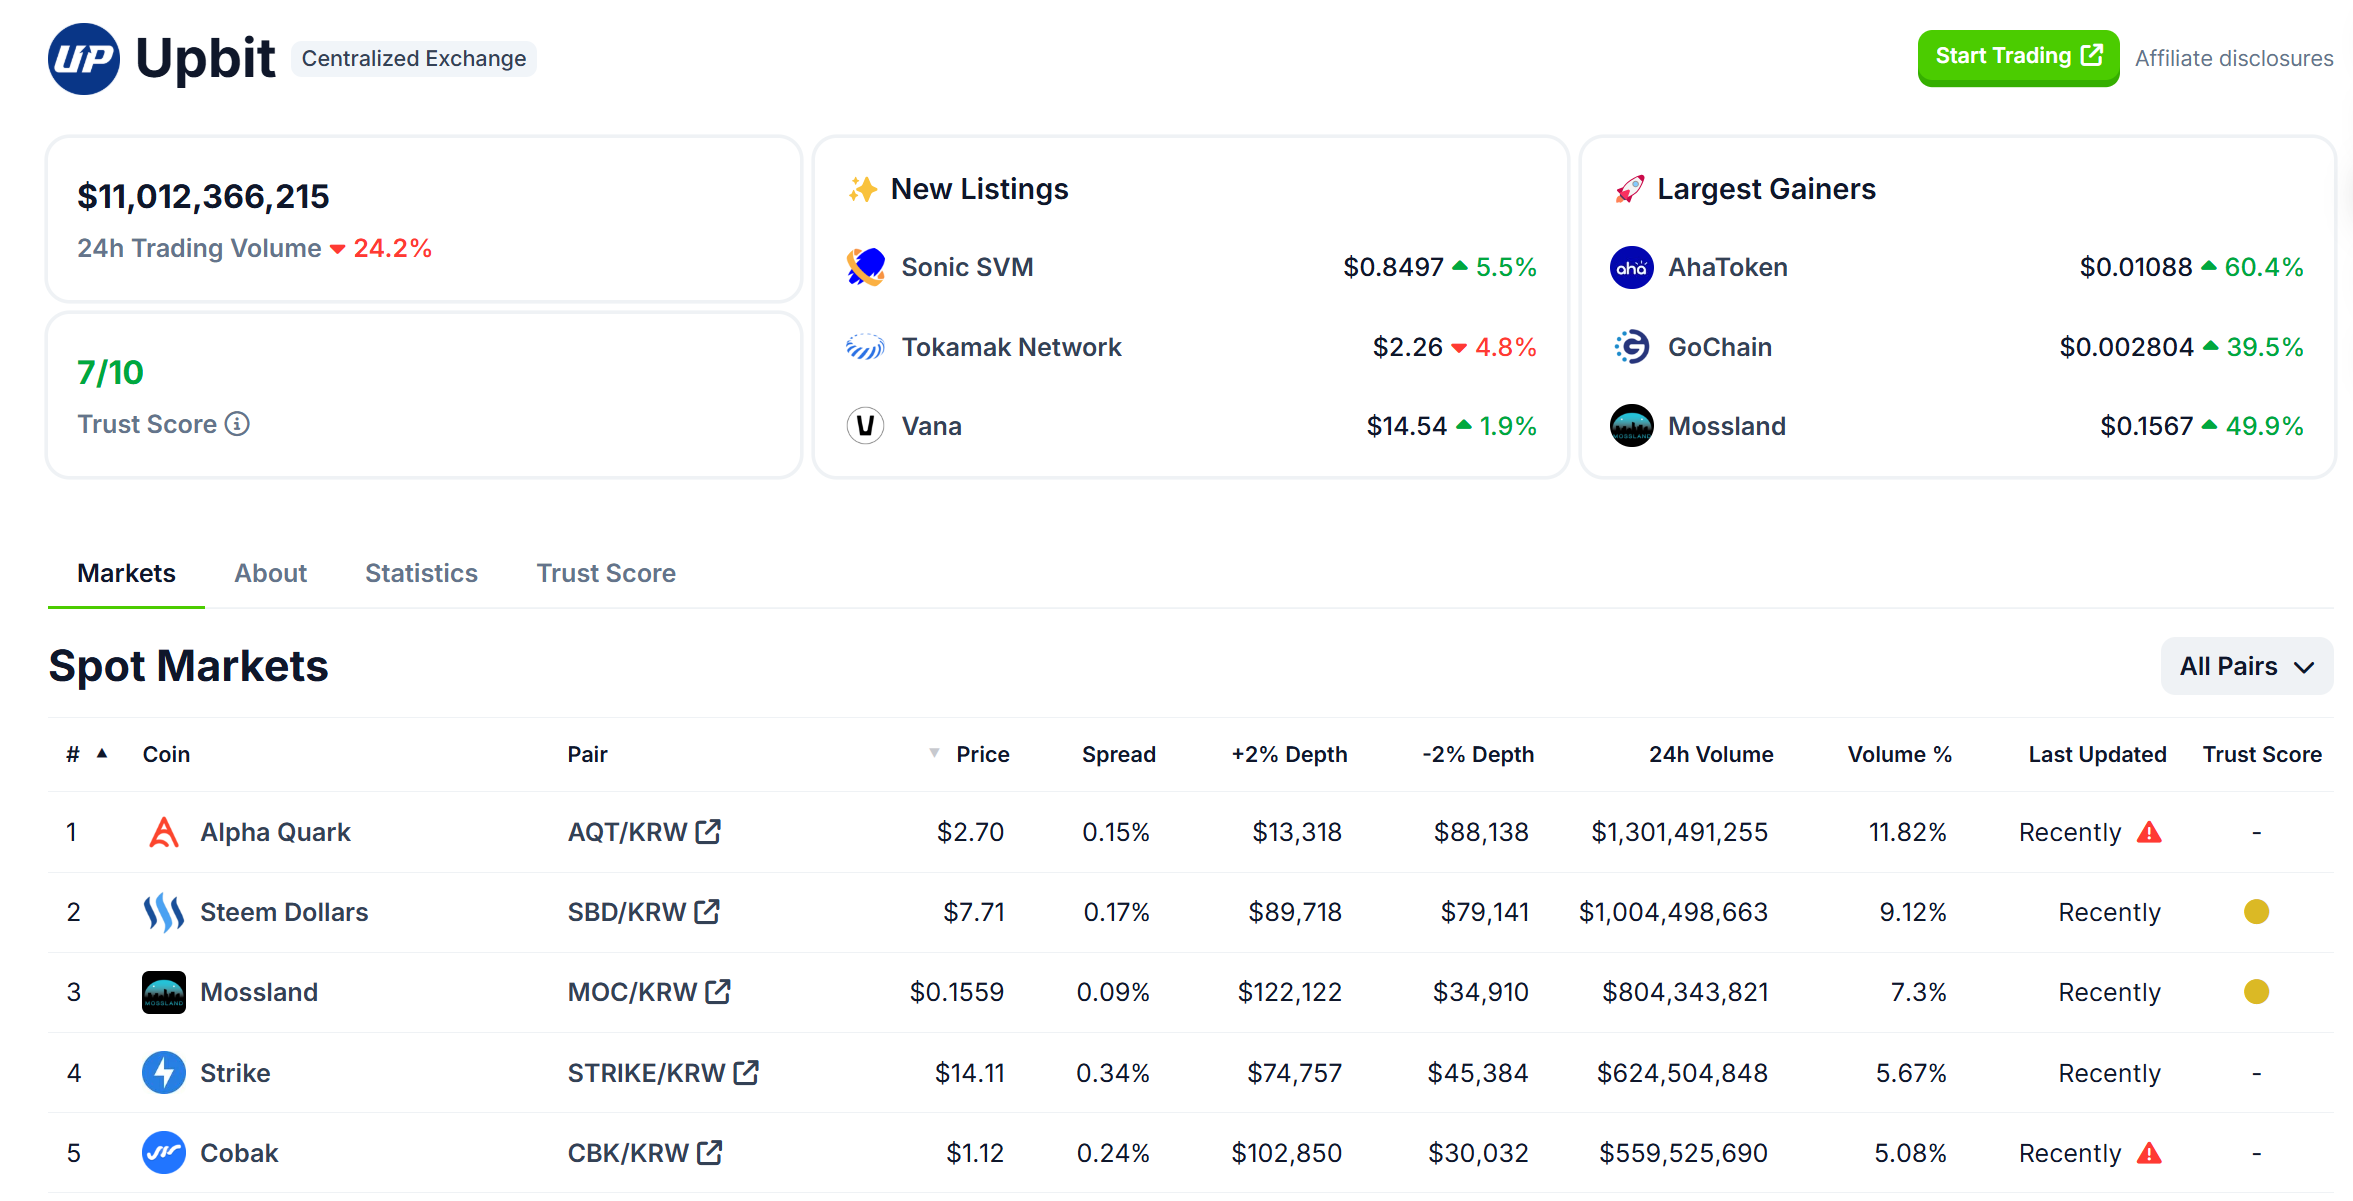Open the MOC/KRW pair link
This screenshot has height=1201, width=2353.
coord(632,992)
